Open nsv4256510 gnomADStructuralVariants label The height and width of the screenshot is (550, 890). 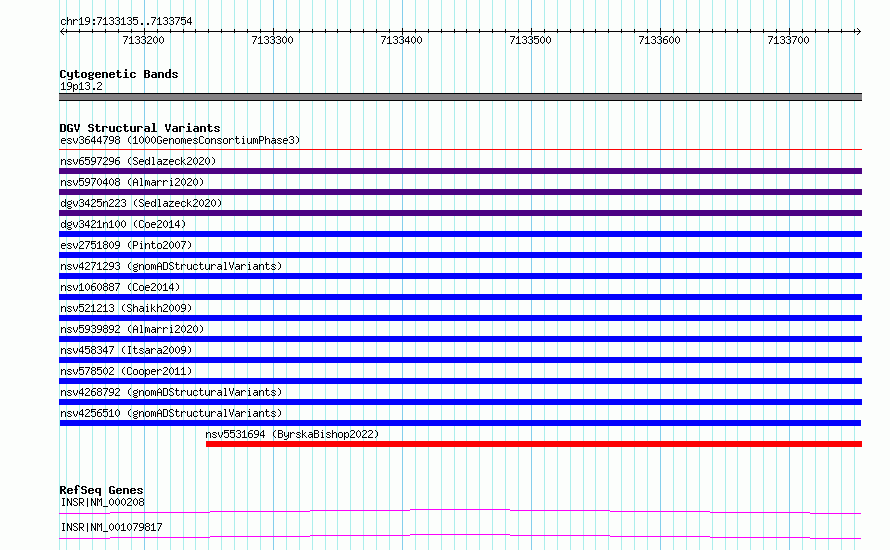pyautogui.click(x=171, y=413)
